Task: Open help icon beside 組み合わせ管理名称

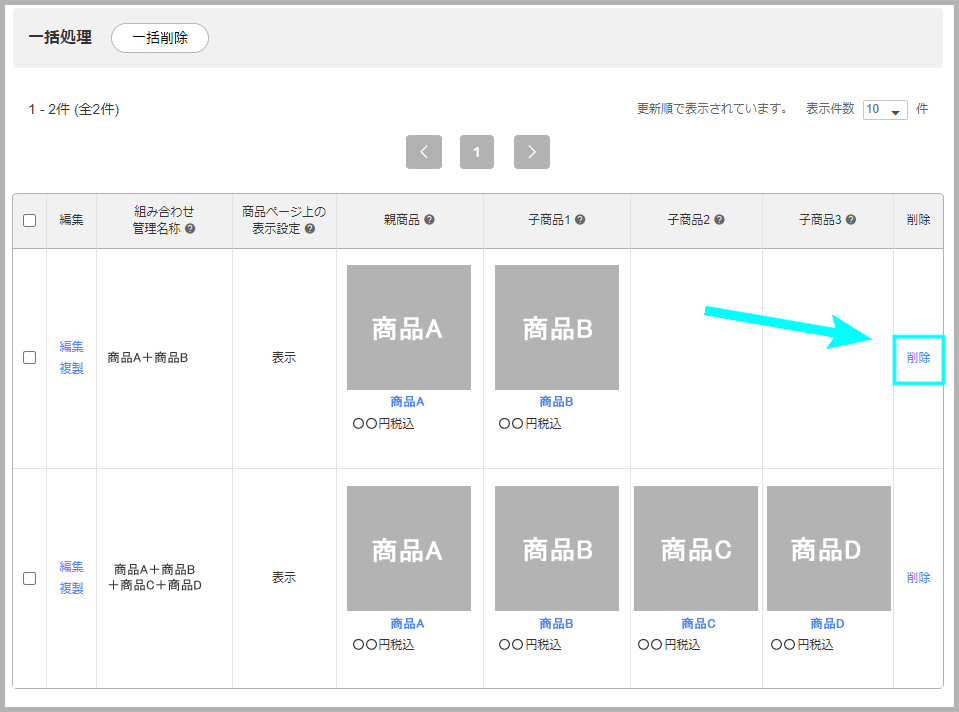Action: (190, 229)
